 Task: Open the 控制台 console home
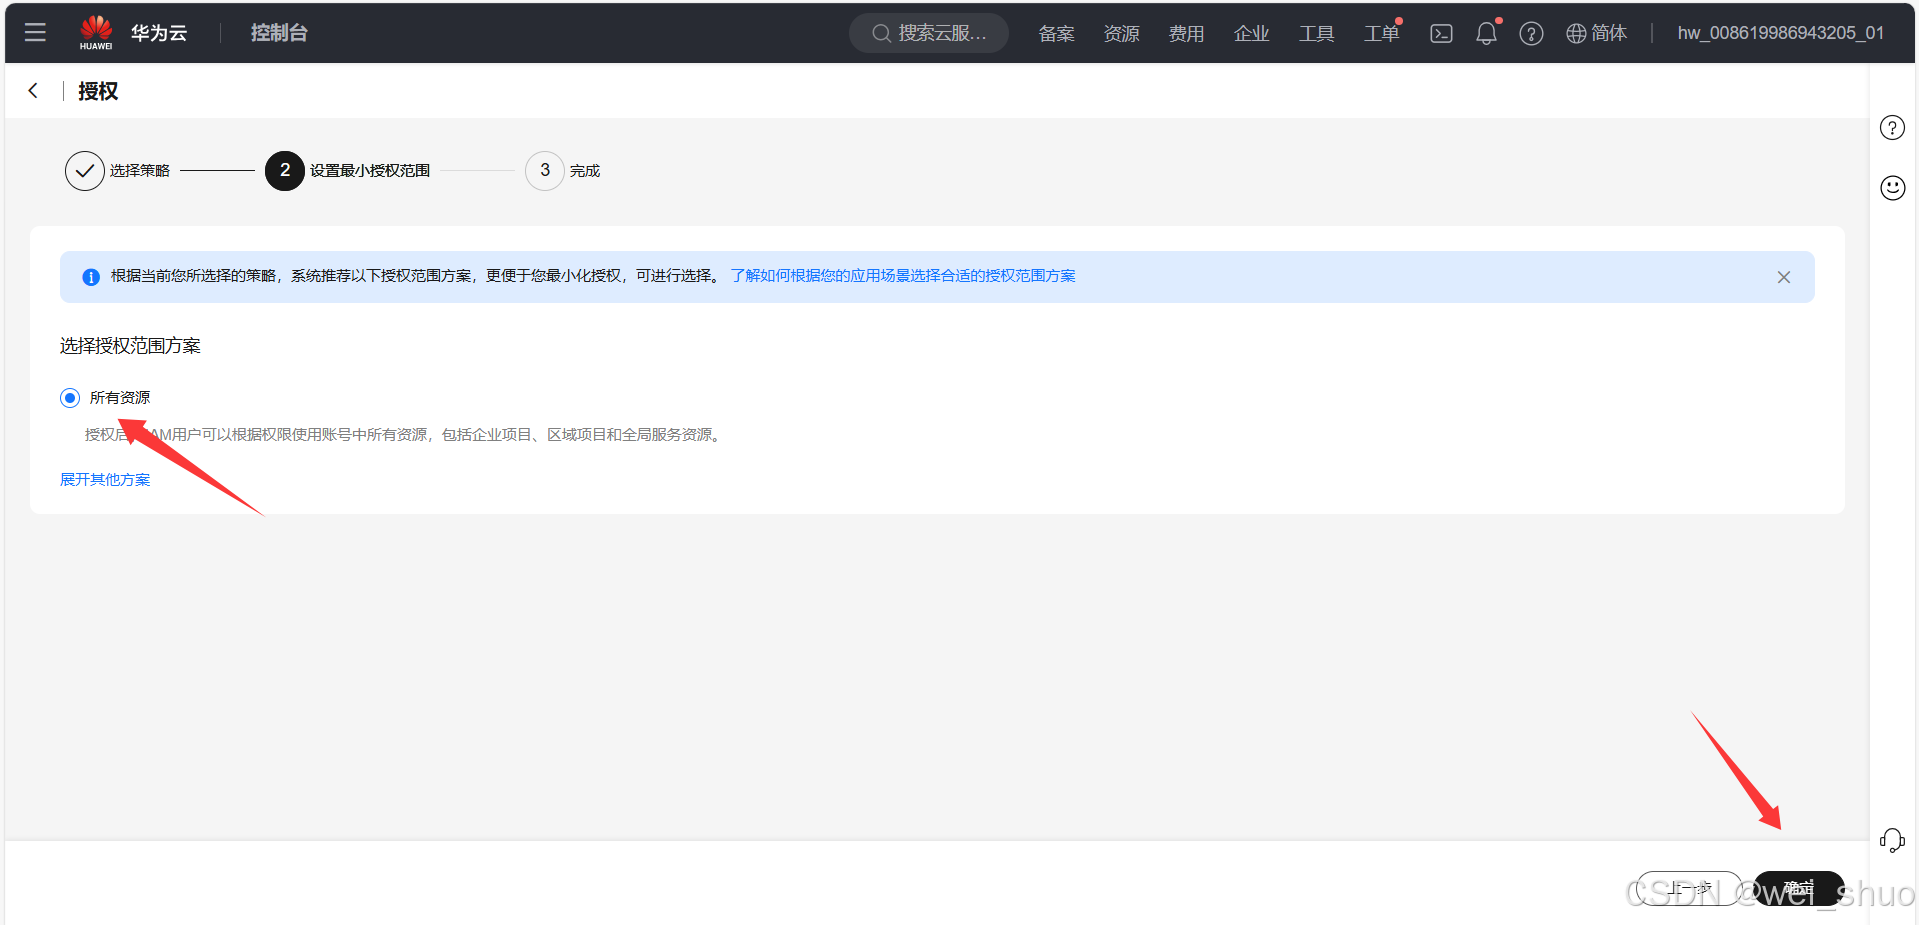[x=279, y=33]
